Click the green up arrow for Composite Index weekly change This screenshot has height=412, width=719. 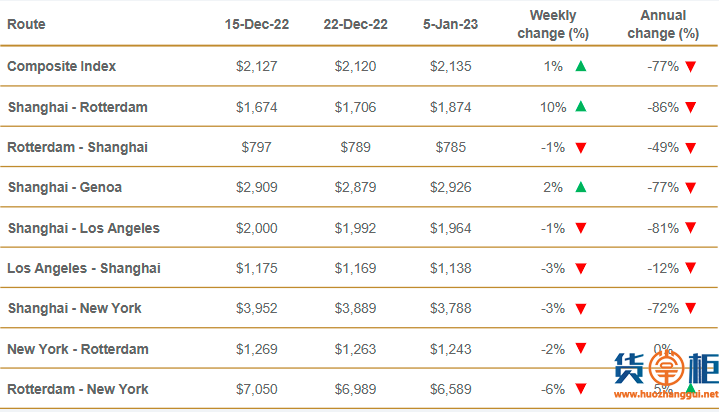point(581,66)
